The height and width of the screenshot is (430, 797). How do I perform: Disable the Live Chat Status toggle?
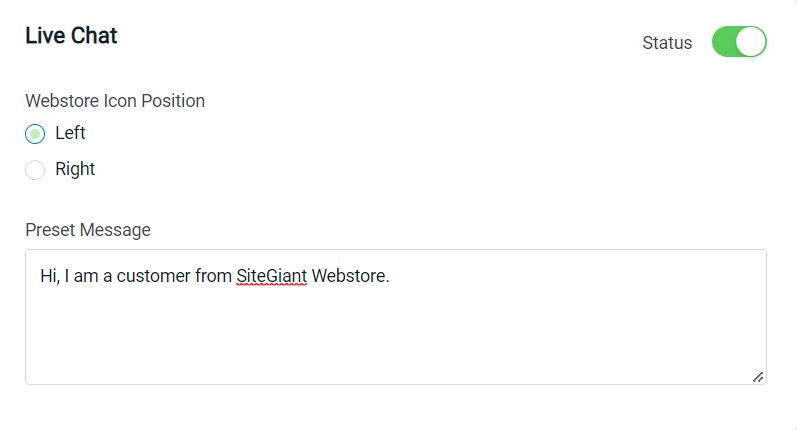pyautogui.click(x=739, y=42)
